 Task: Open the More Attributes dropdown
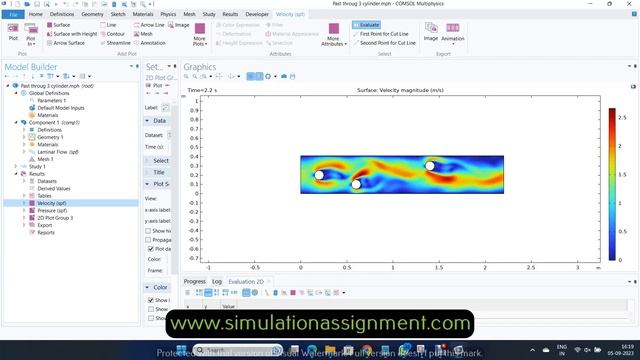click(x=333, y=34)
